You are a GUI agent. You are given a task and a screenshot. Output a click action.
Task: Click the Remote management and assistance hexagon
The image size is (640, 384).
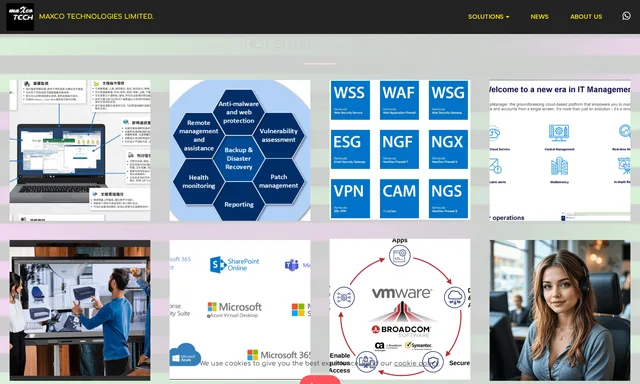(x=199, y=135)
